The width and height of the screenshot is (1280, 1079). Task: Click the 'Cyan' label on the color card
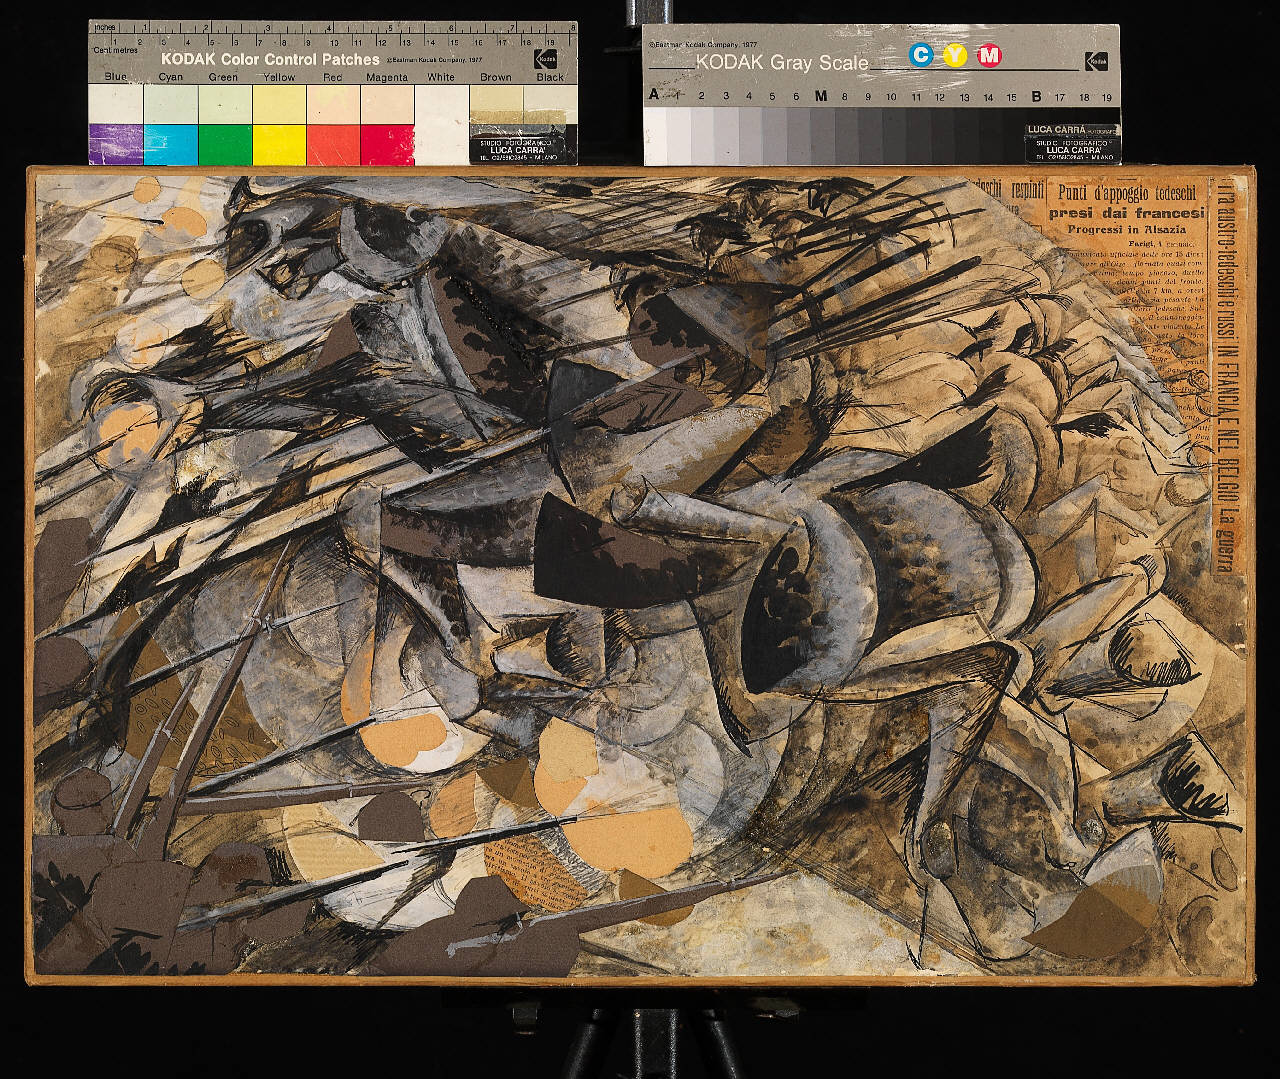coord(170,77)
